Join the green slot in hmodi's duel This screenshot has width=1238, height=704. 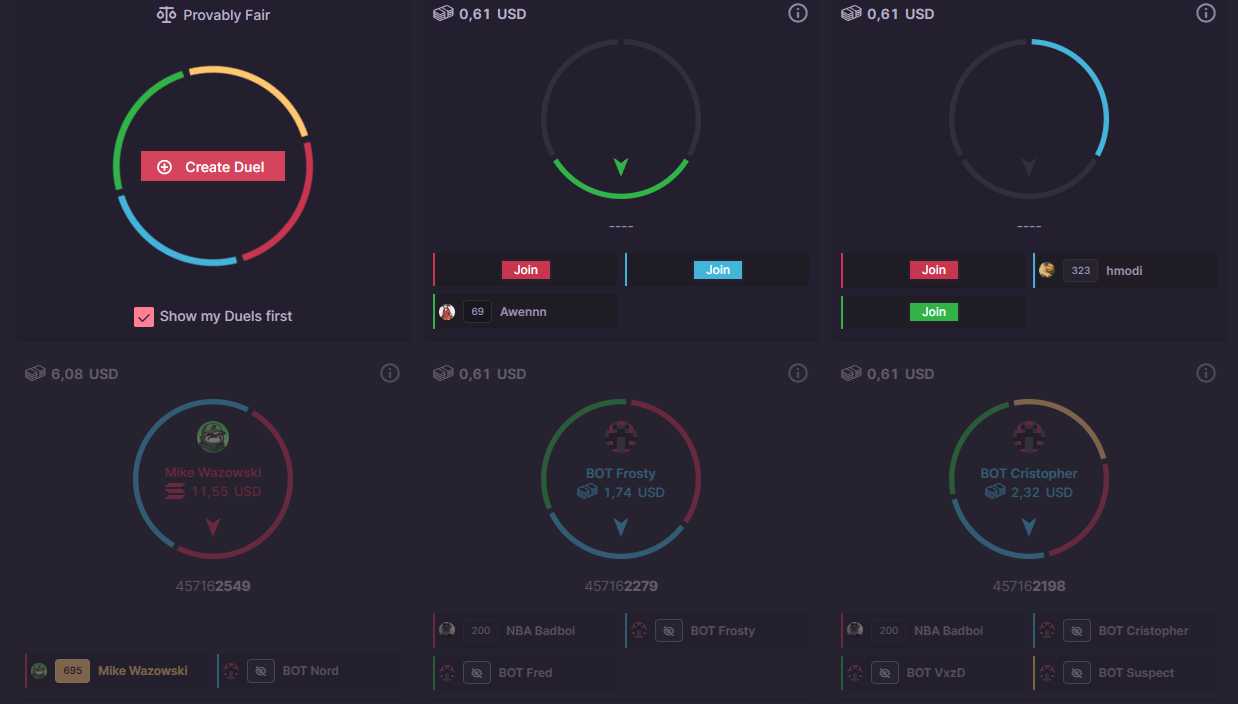(x=933, y=312)
